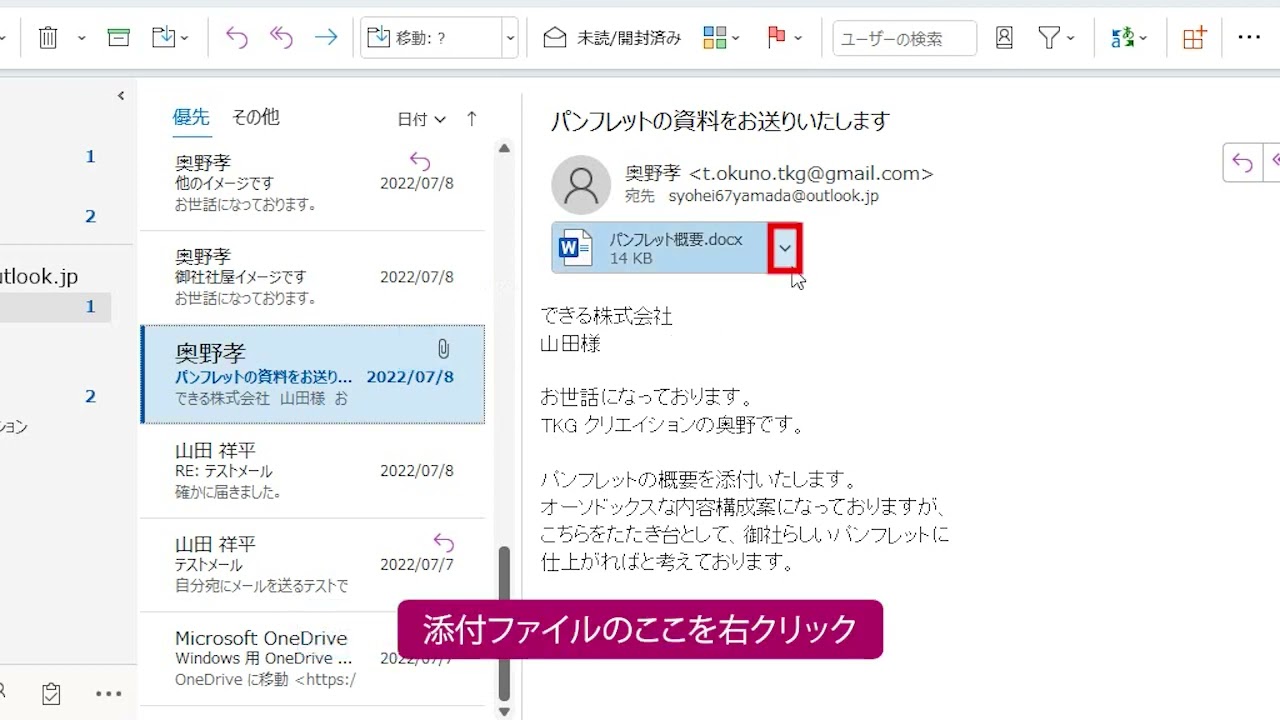The height and width of the screenshot is (720, 1280).
Task: Click Reply button in reading pane
Action: tap(1242, 162)
